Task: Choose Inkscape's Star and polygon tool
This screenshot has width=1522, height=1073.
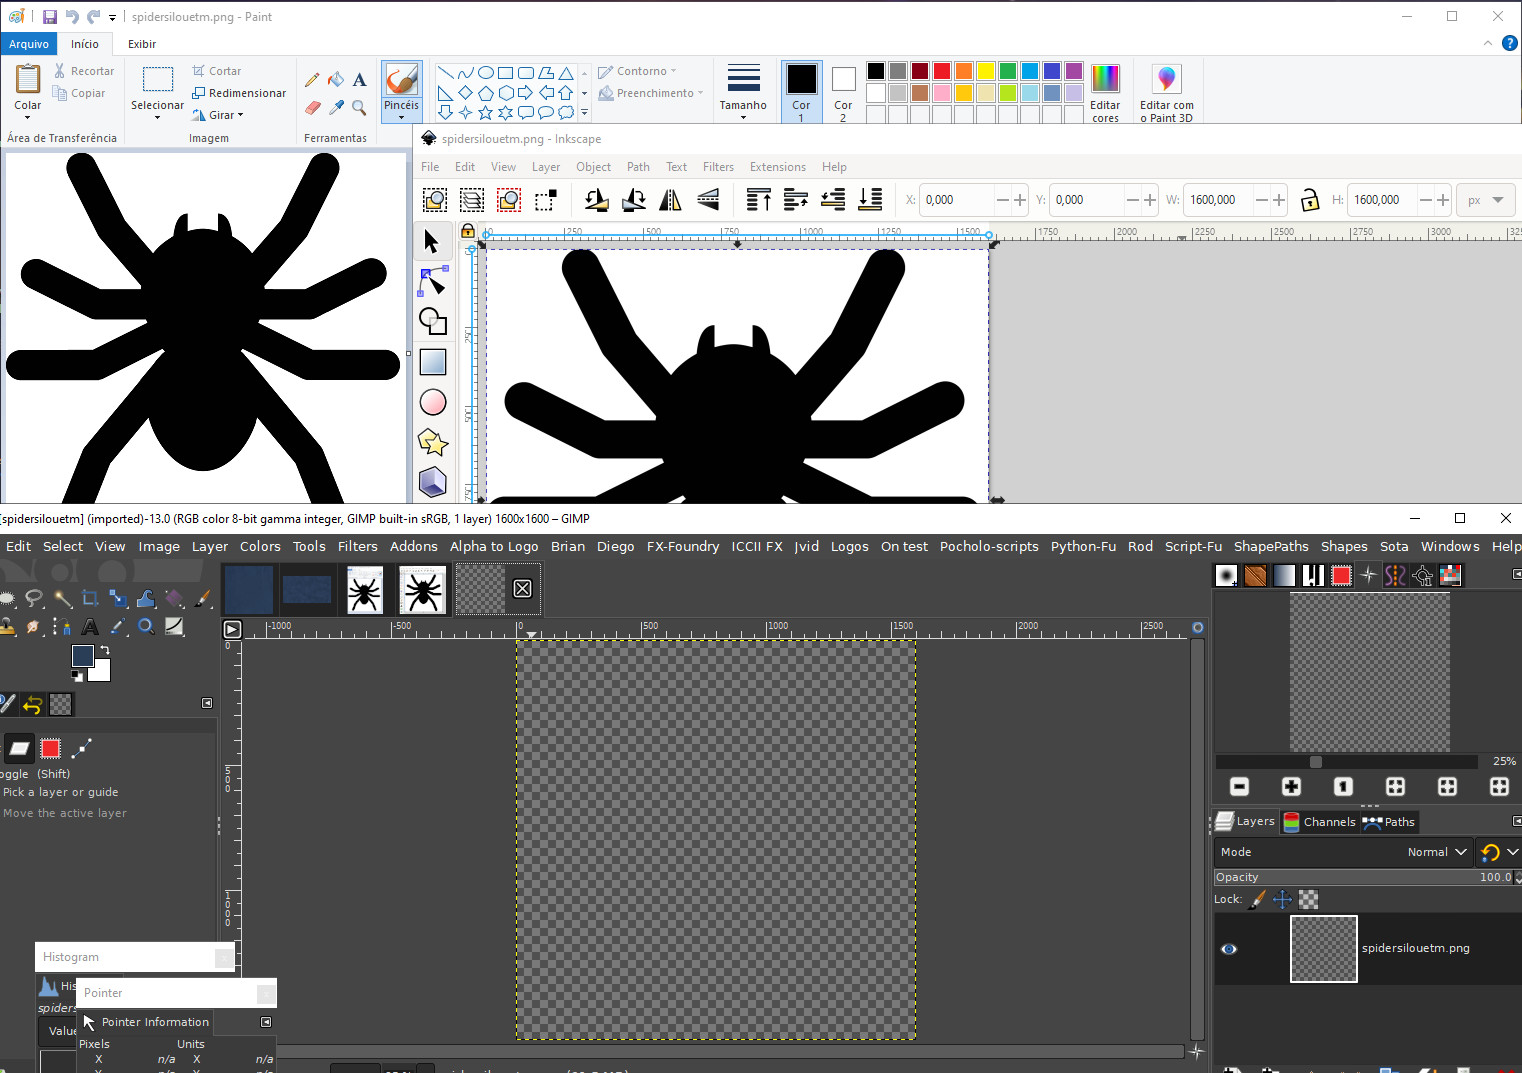Action: 432,442
